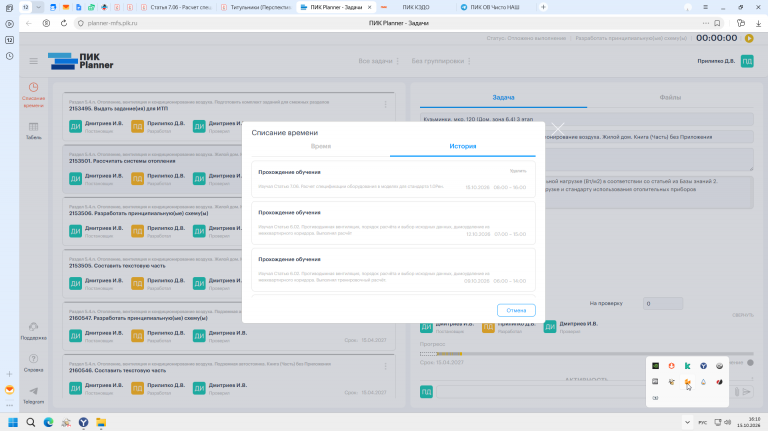Switch to the ПИК КЗДО browser tab
The height and width of the screenshot is (431, 768).
(415, 7)
